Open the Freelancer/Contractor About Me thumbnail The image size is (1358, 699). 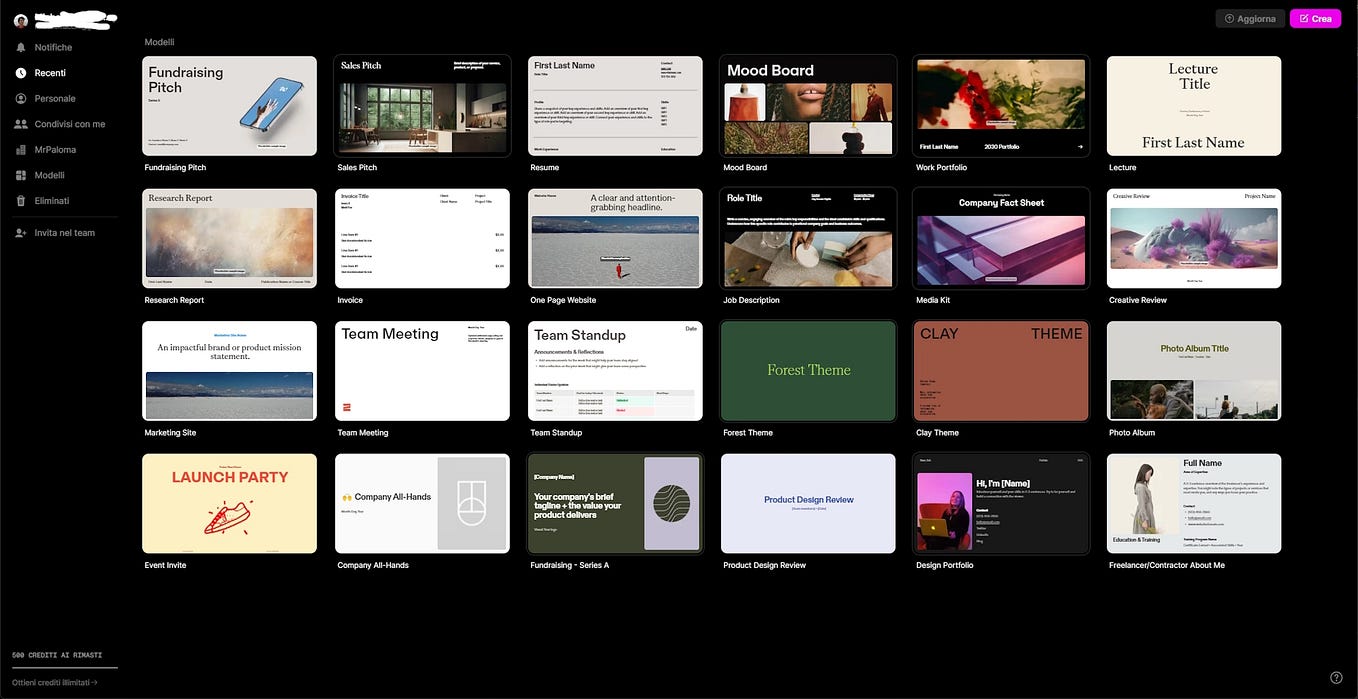(x=1194, y=504)
